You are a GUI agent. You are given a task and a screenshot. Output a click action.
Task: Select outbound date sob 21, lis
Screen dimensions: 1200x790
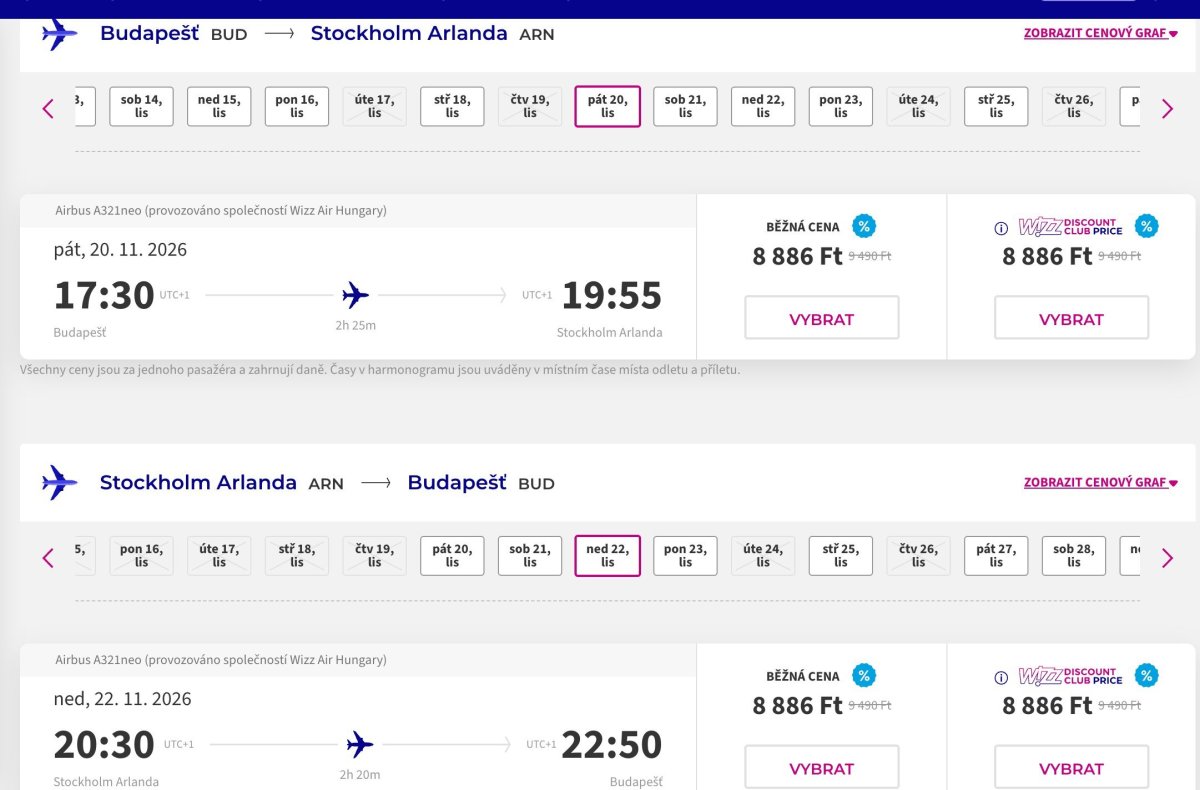(685, 106)
